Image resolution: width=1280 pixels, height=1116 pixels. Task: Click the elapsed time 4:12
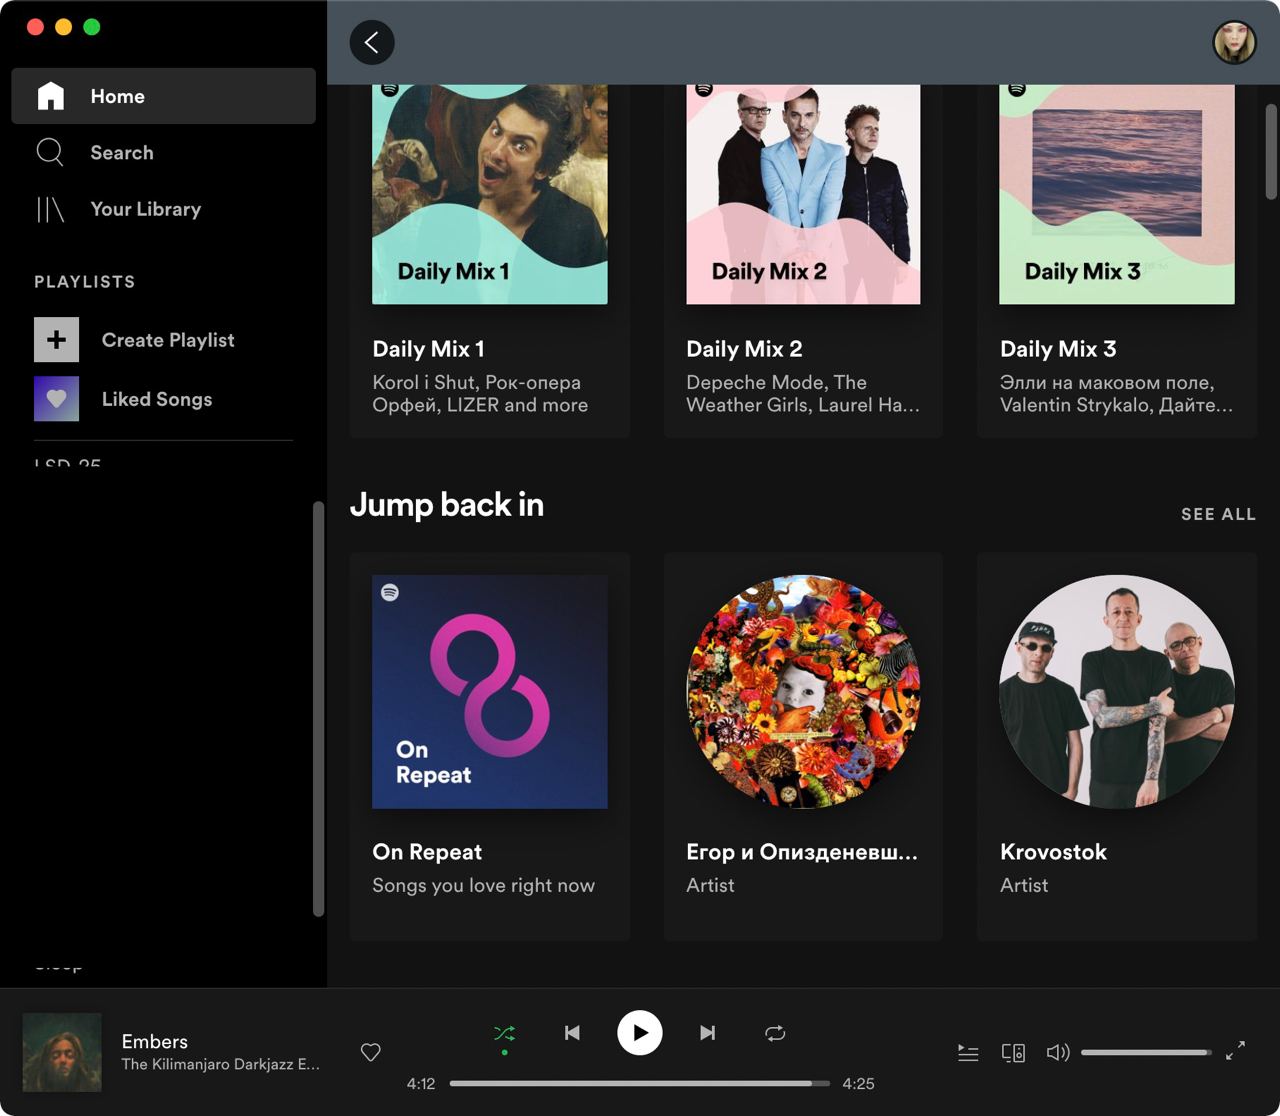[421, 1084]
